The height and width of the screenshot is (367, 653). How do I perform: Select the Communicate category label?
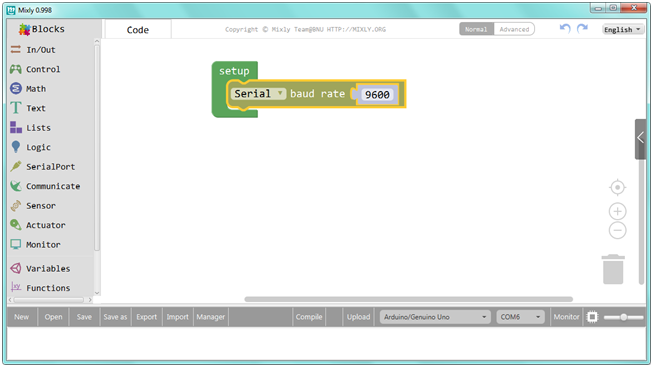(x=53, y=186)
